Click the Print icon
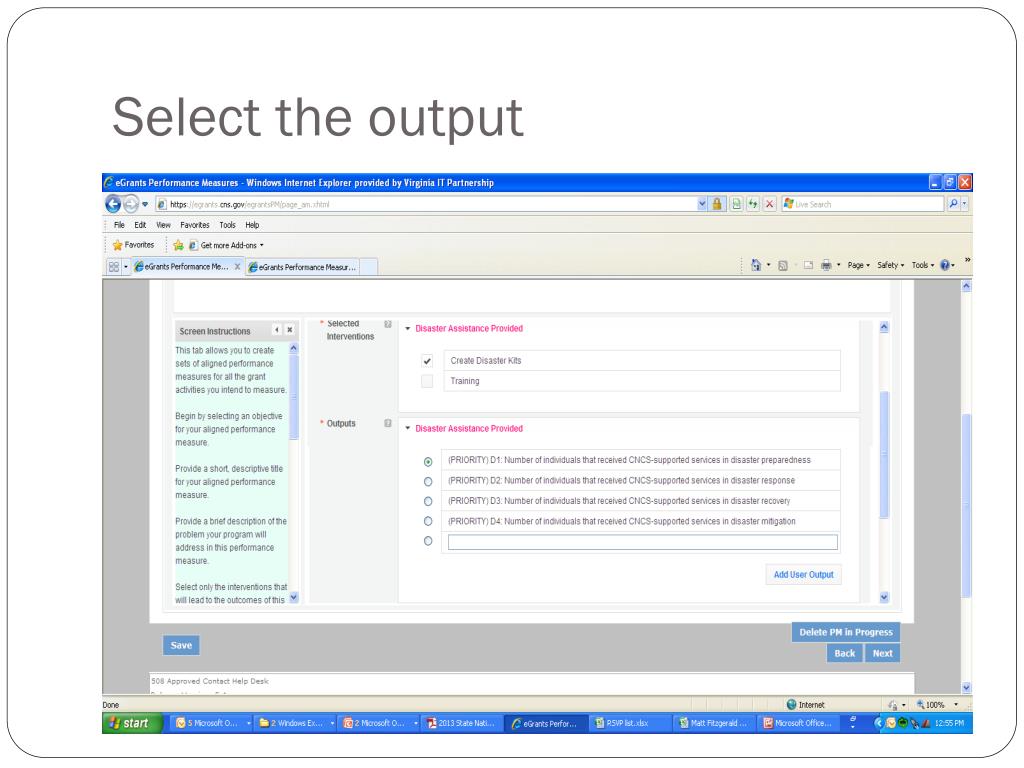This screenshot has width=1024, height=768. point(826,265)
